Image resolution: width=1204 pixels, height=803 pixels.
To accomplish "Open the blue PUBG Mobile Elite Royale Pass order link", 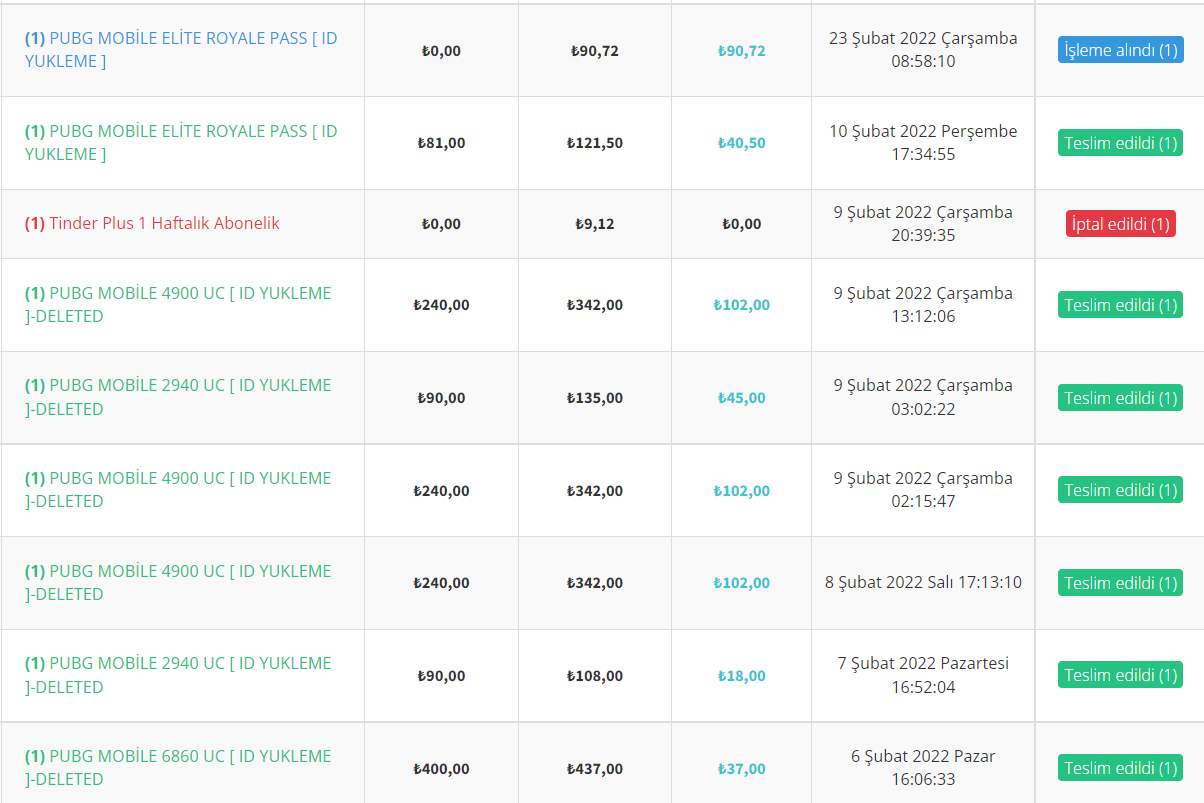I will point(181,50).
